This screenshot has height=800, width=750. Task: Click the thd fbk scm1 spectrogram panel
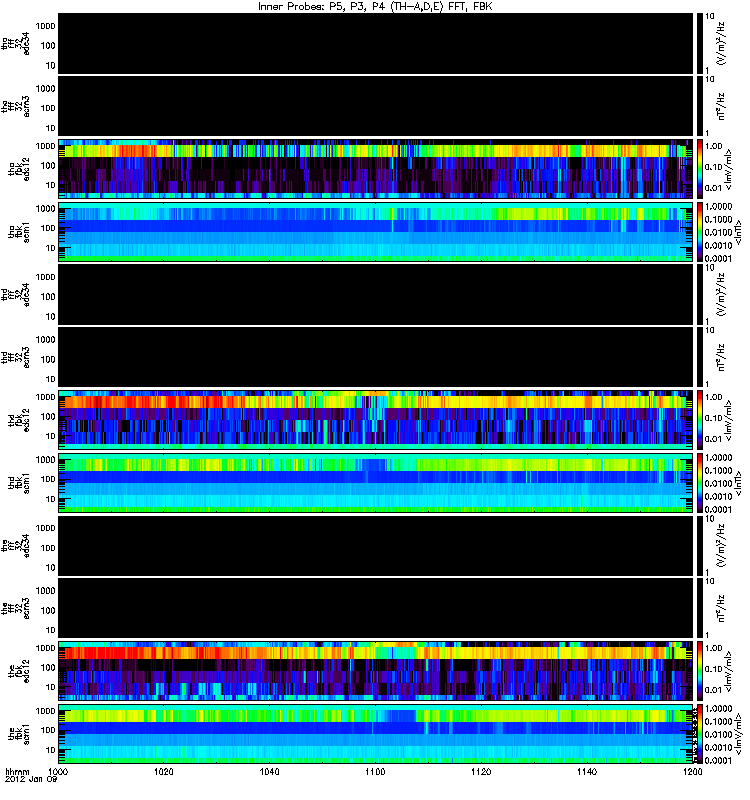click(375, 481)
